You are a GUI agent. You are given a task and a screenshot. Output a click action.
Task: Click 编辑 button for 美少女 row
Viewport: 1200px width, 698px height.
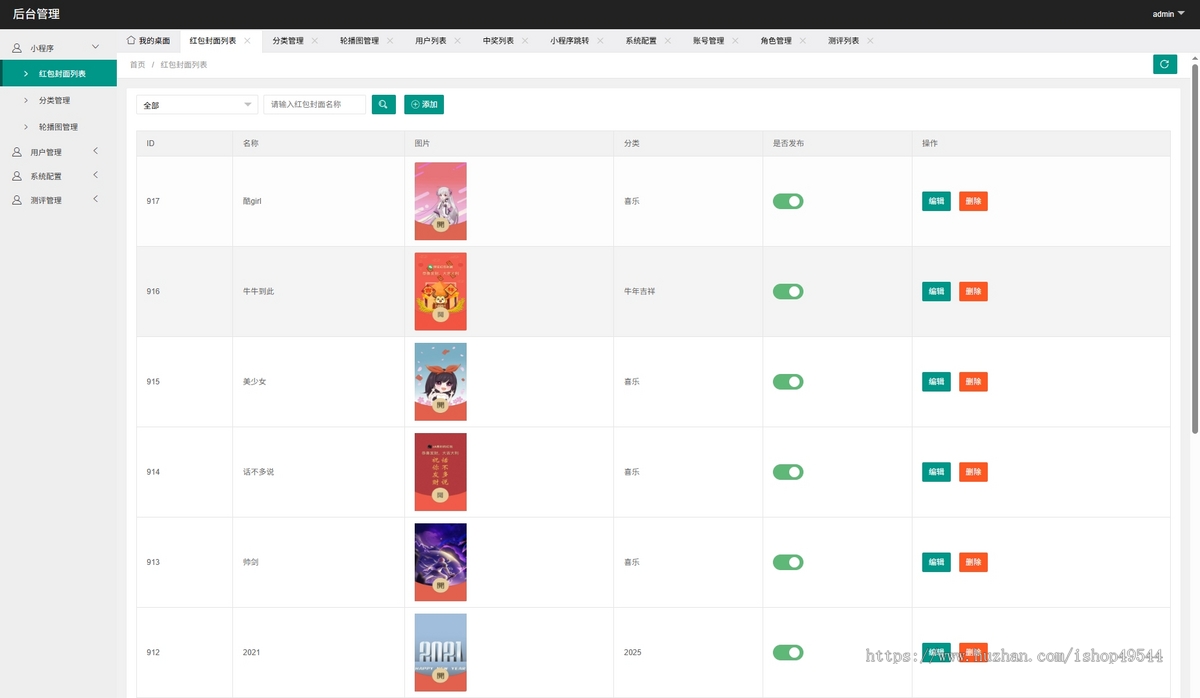tap(936, 381)
